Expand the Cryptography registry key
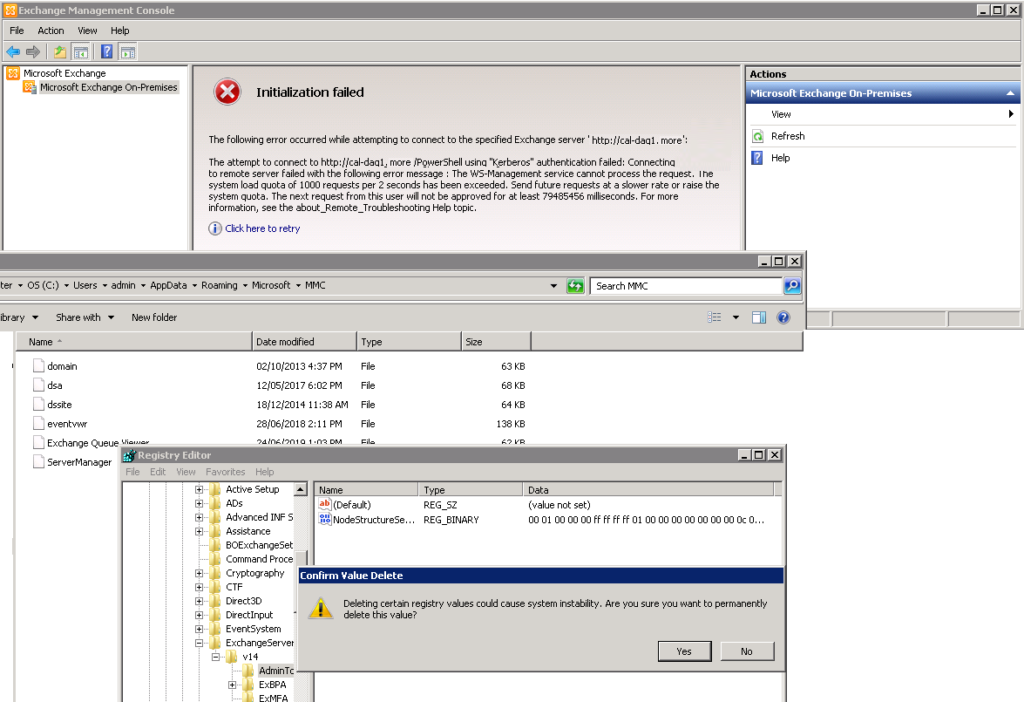 pos(200,574)
